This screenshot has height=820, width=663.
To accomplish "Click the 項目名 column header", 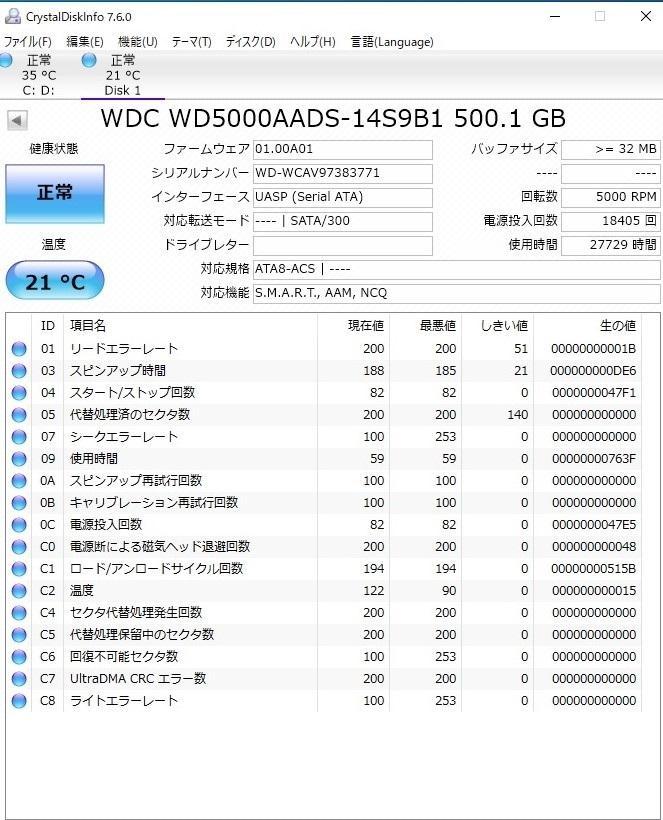I will (190, 326).
